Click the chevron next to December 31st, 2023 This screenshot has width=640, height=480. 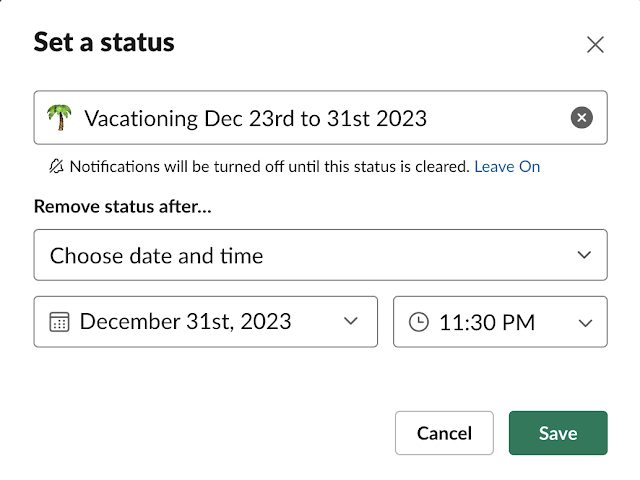point(350,322)
